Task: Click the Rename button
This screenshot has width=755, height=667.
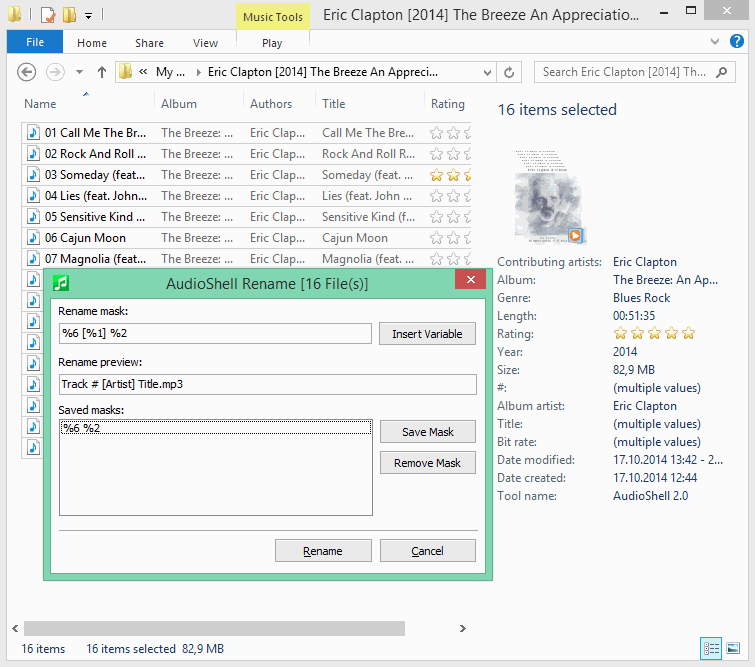Action: (x=323, y=551)
